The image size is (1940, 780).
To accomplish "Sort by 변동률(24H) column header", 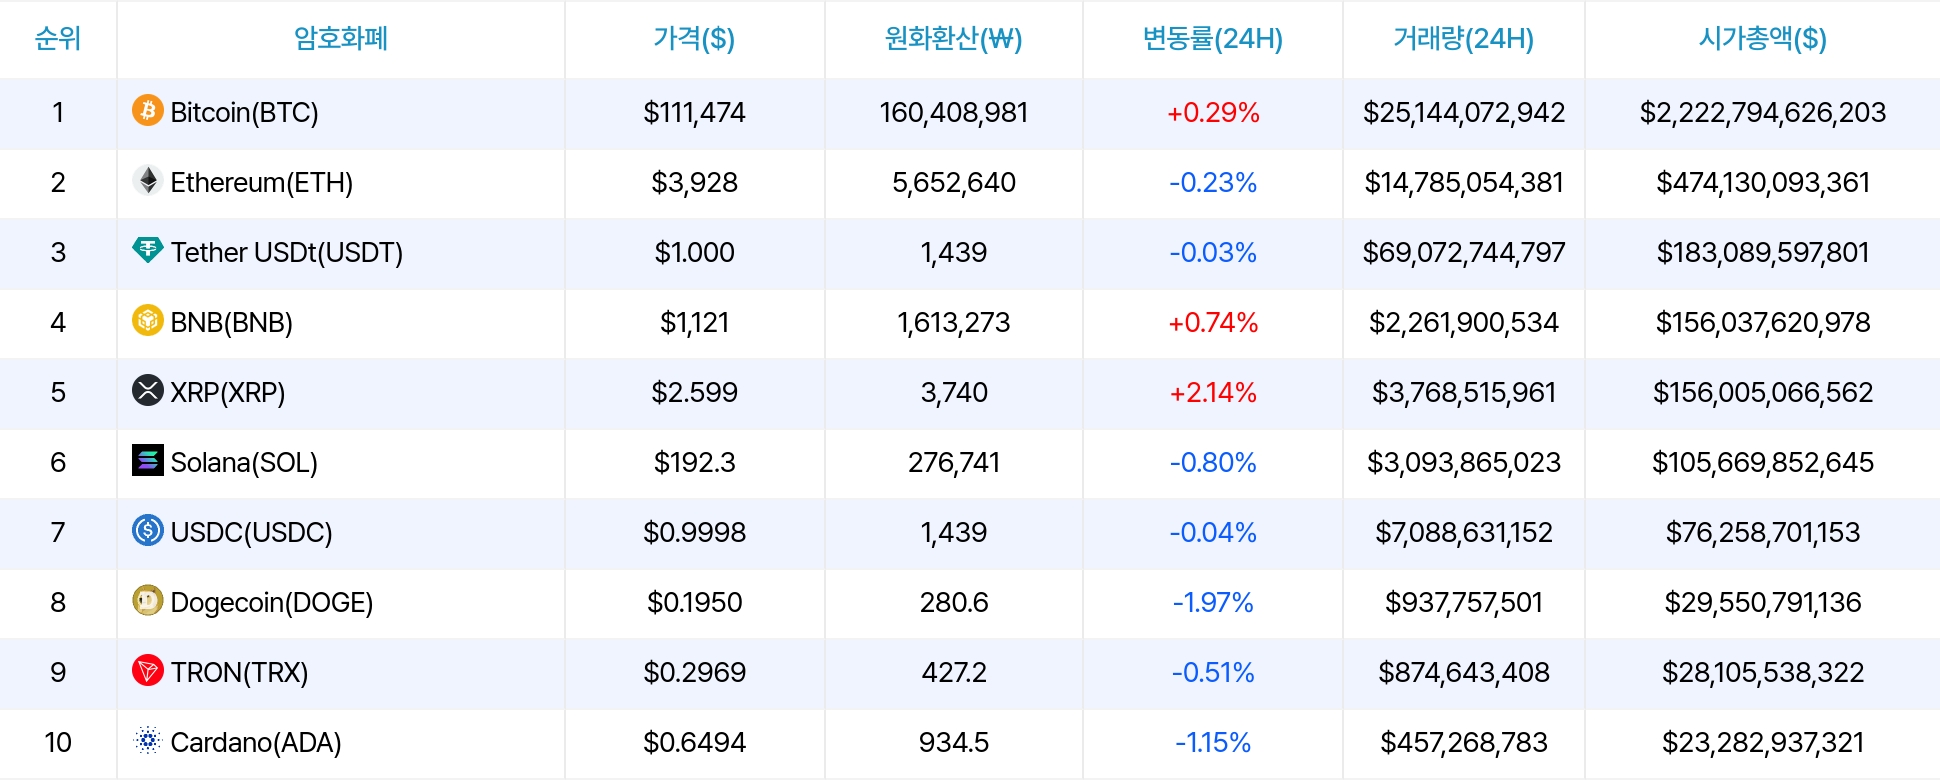I will click(x=1212, y=39).
